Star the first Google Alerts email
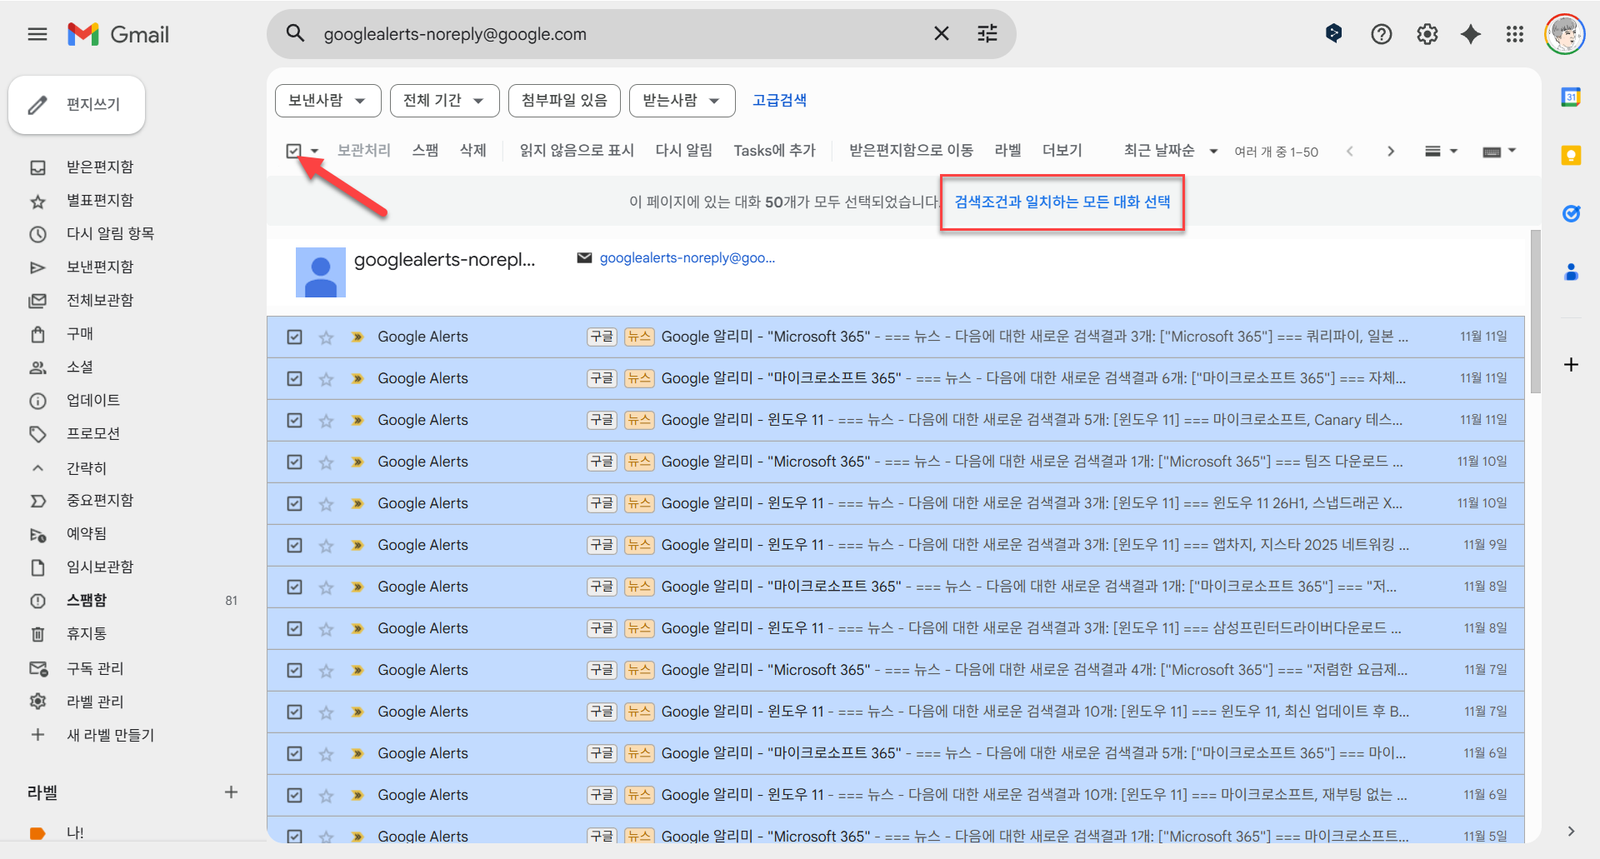Screen dimensions: 1600x859 [326, 338]
